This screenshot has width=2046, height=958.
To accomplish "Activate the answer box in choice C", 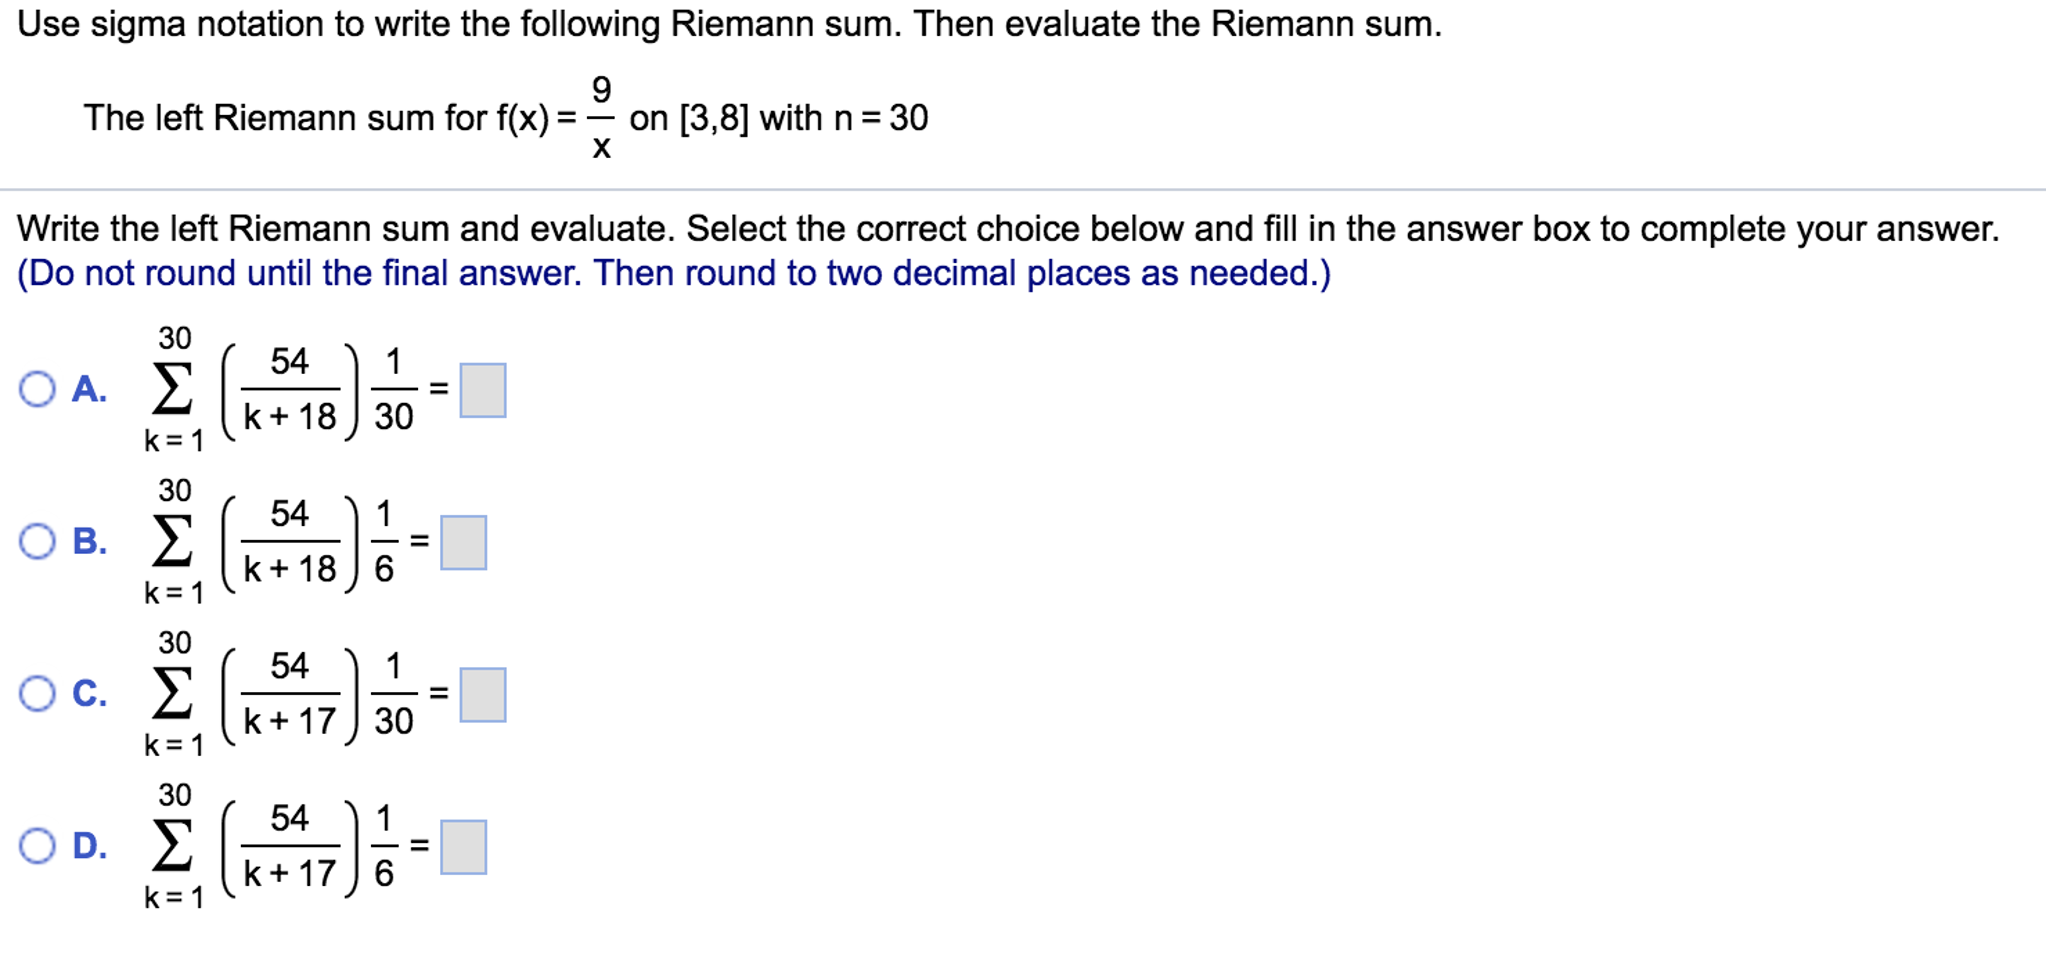I will pyautogui.click(x=483, y=694).
